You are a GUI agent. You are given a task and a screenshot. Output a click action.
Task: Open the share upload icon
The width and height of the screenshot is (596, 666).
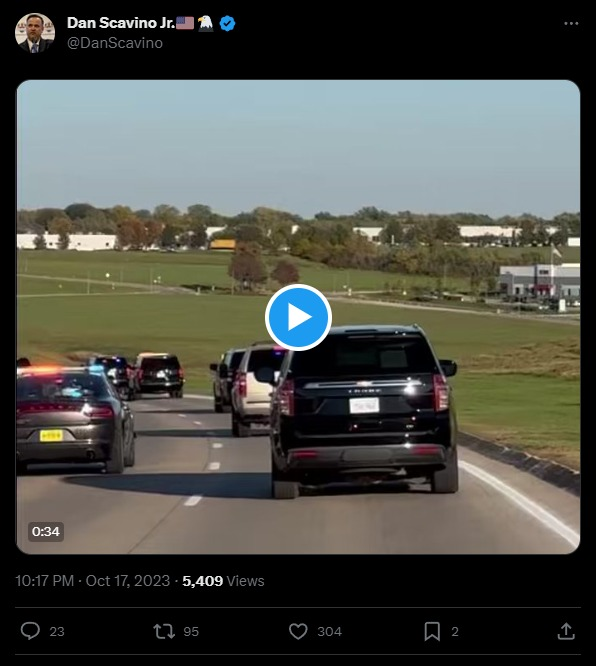[566, 631]
